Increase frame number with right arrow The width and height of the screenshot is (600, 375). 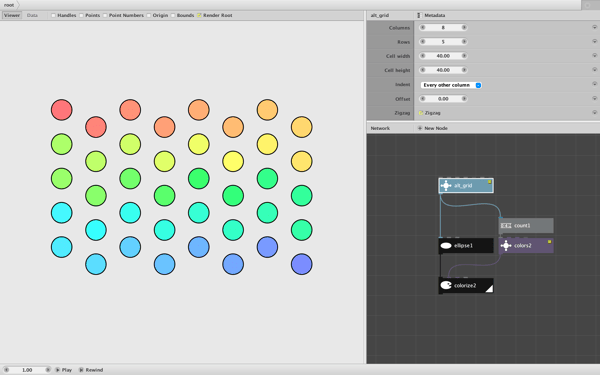[47, 370]
